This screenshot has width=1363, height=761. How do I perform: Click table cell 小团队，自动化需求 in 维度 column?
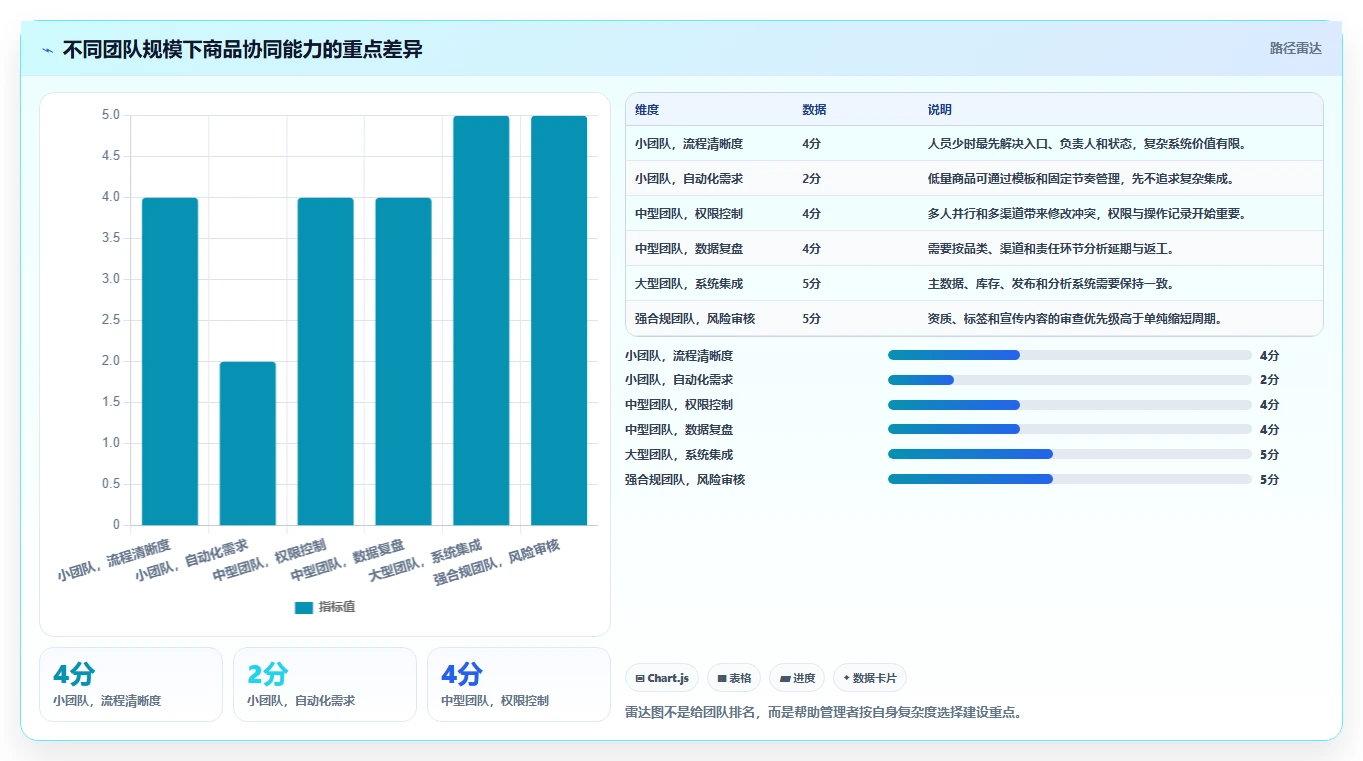[689, 179]
